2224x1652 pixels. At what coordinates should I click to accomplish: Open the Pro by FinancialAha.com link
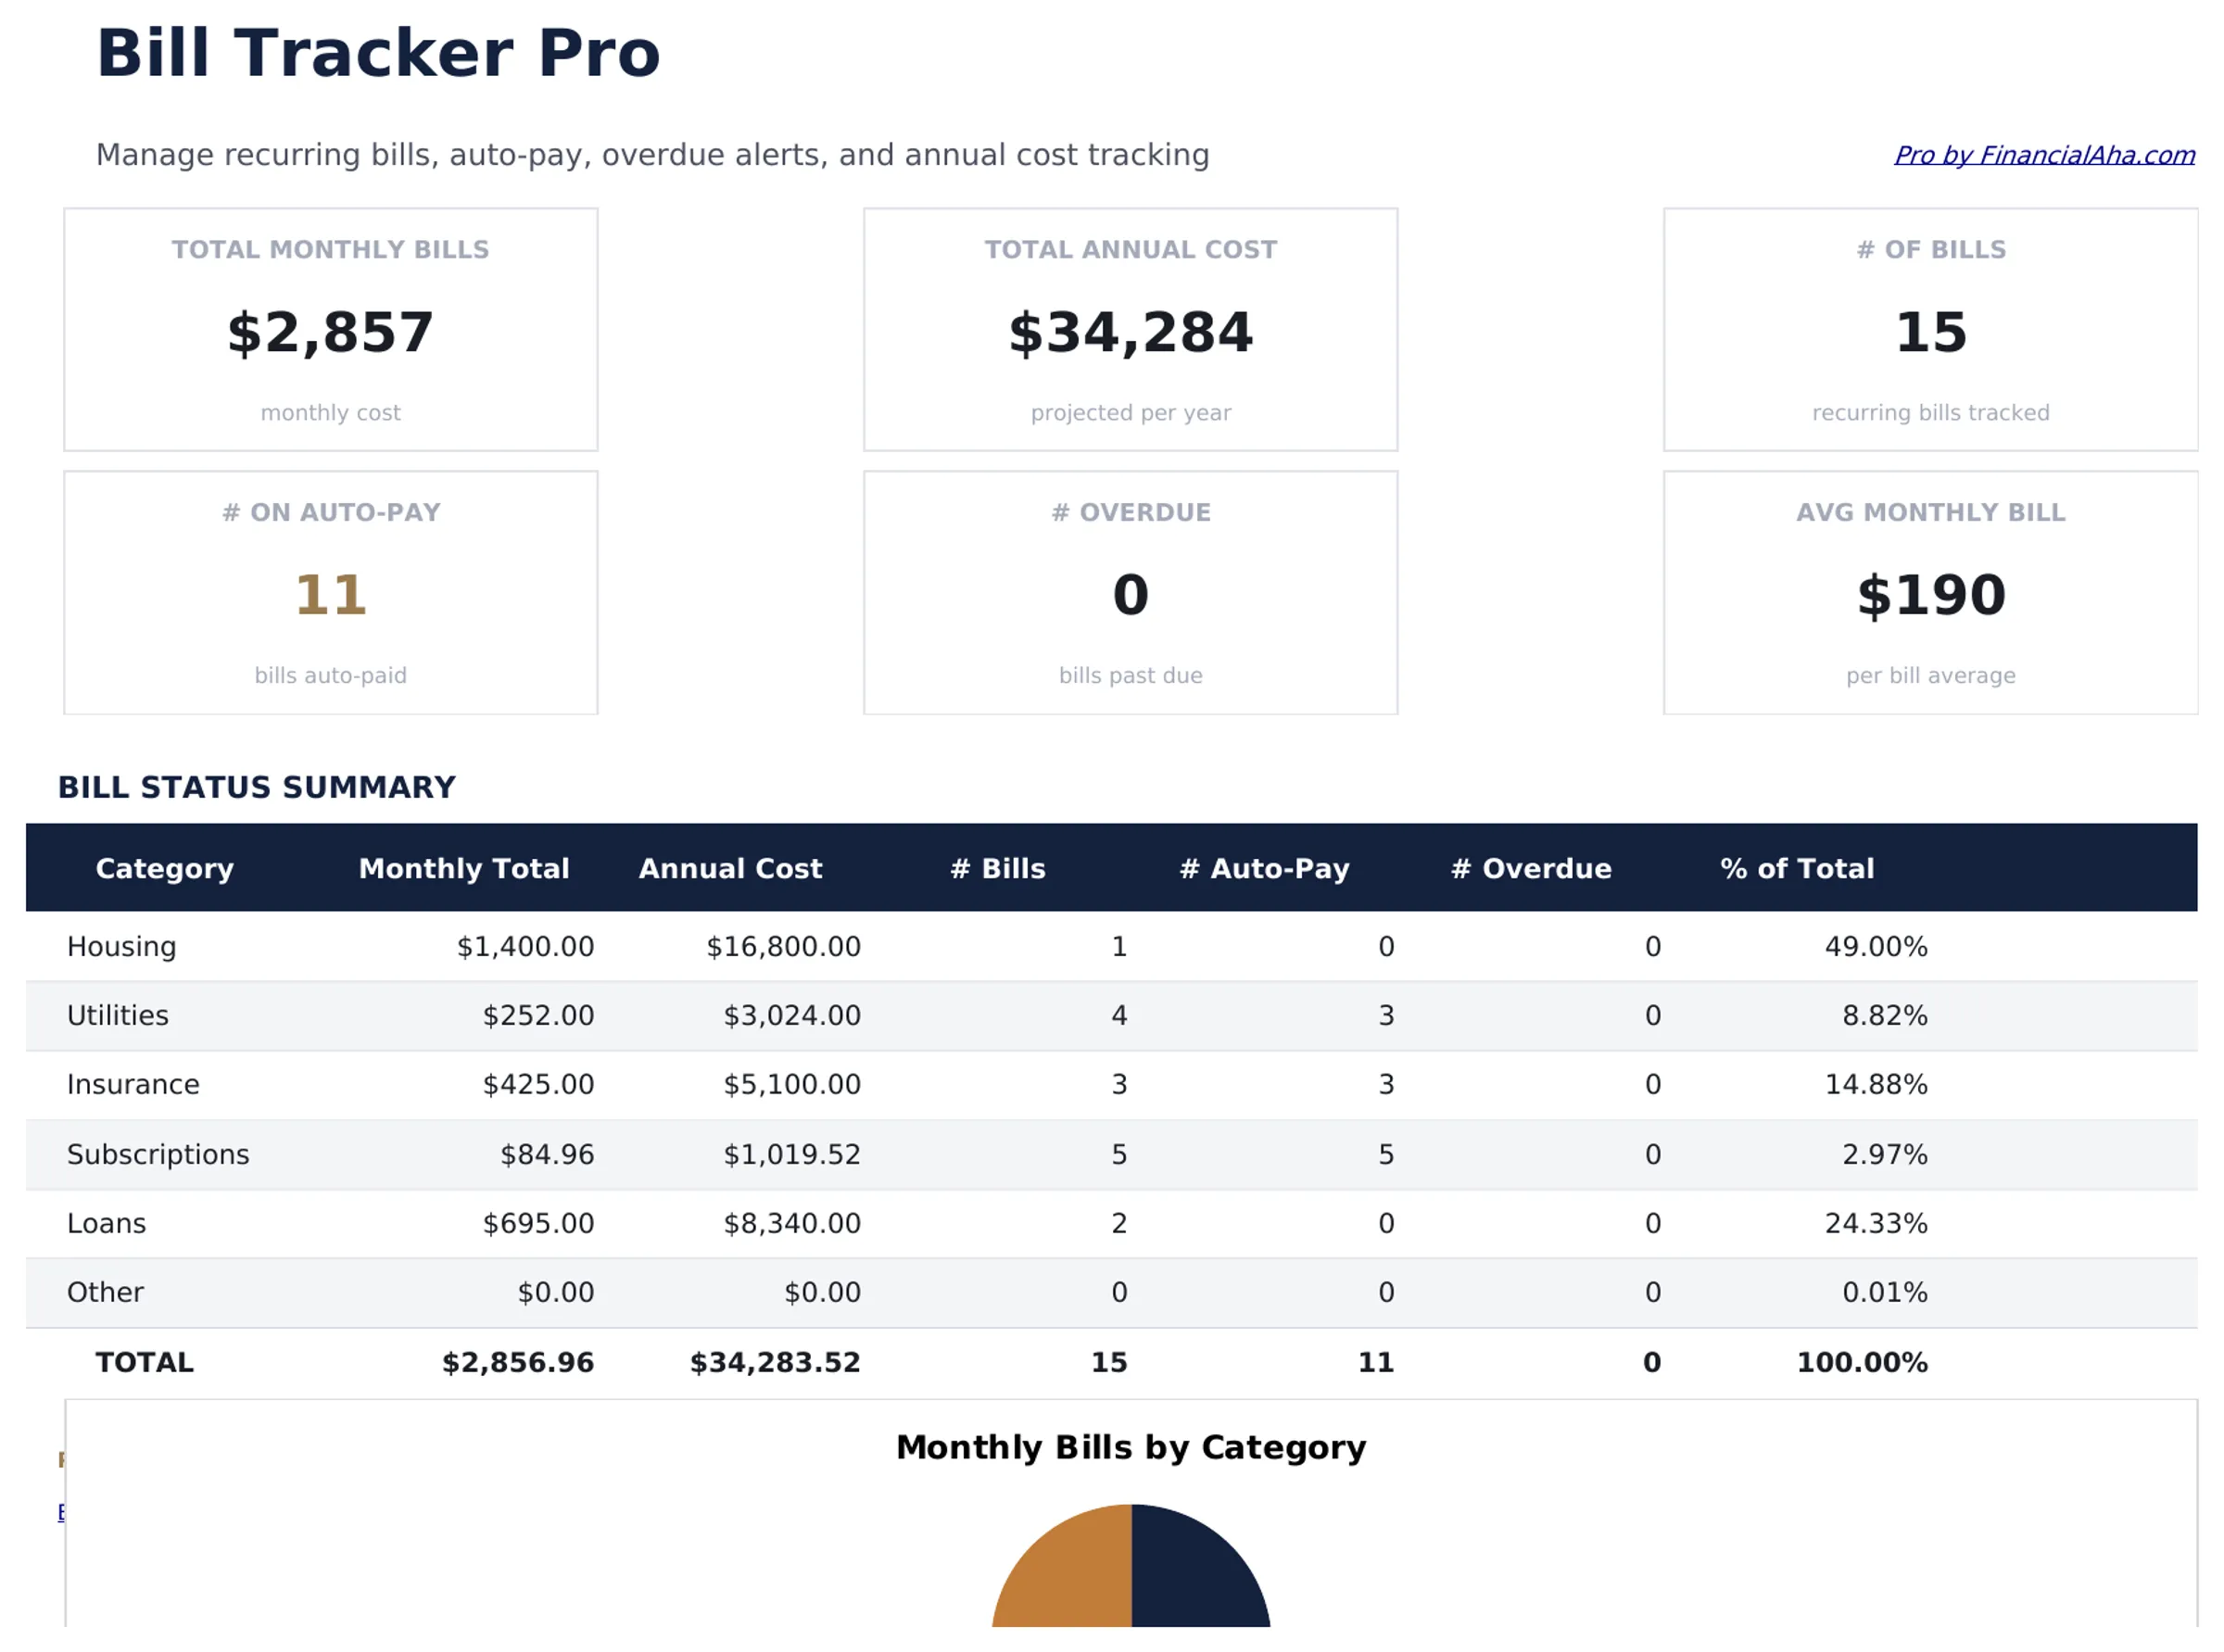coord(2043,155)
